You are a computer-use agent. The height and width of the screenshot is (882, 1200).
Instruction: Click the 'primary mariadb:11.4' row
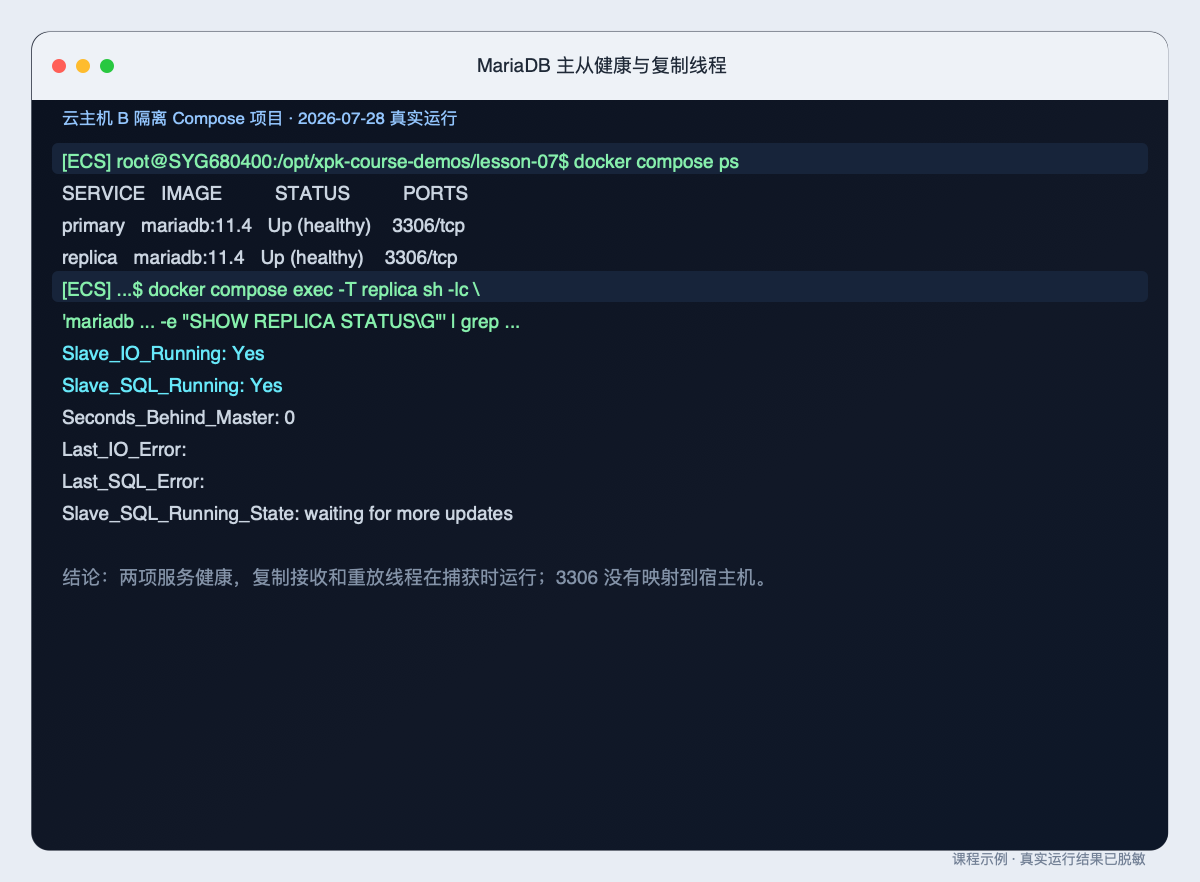[263, 225]
